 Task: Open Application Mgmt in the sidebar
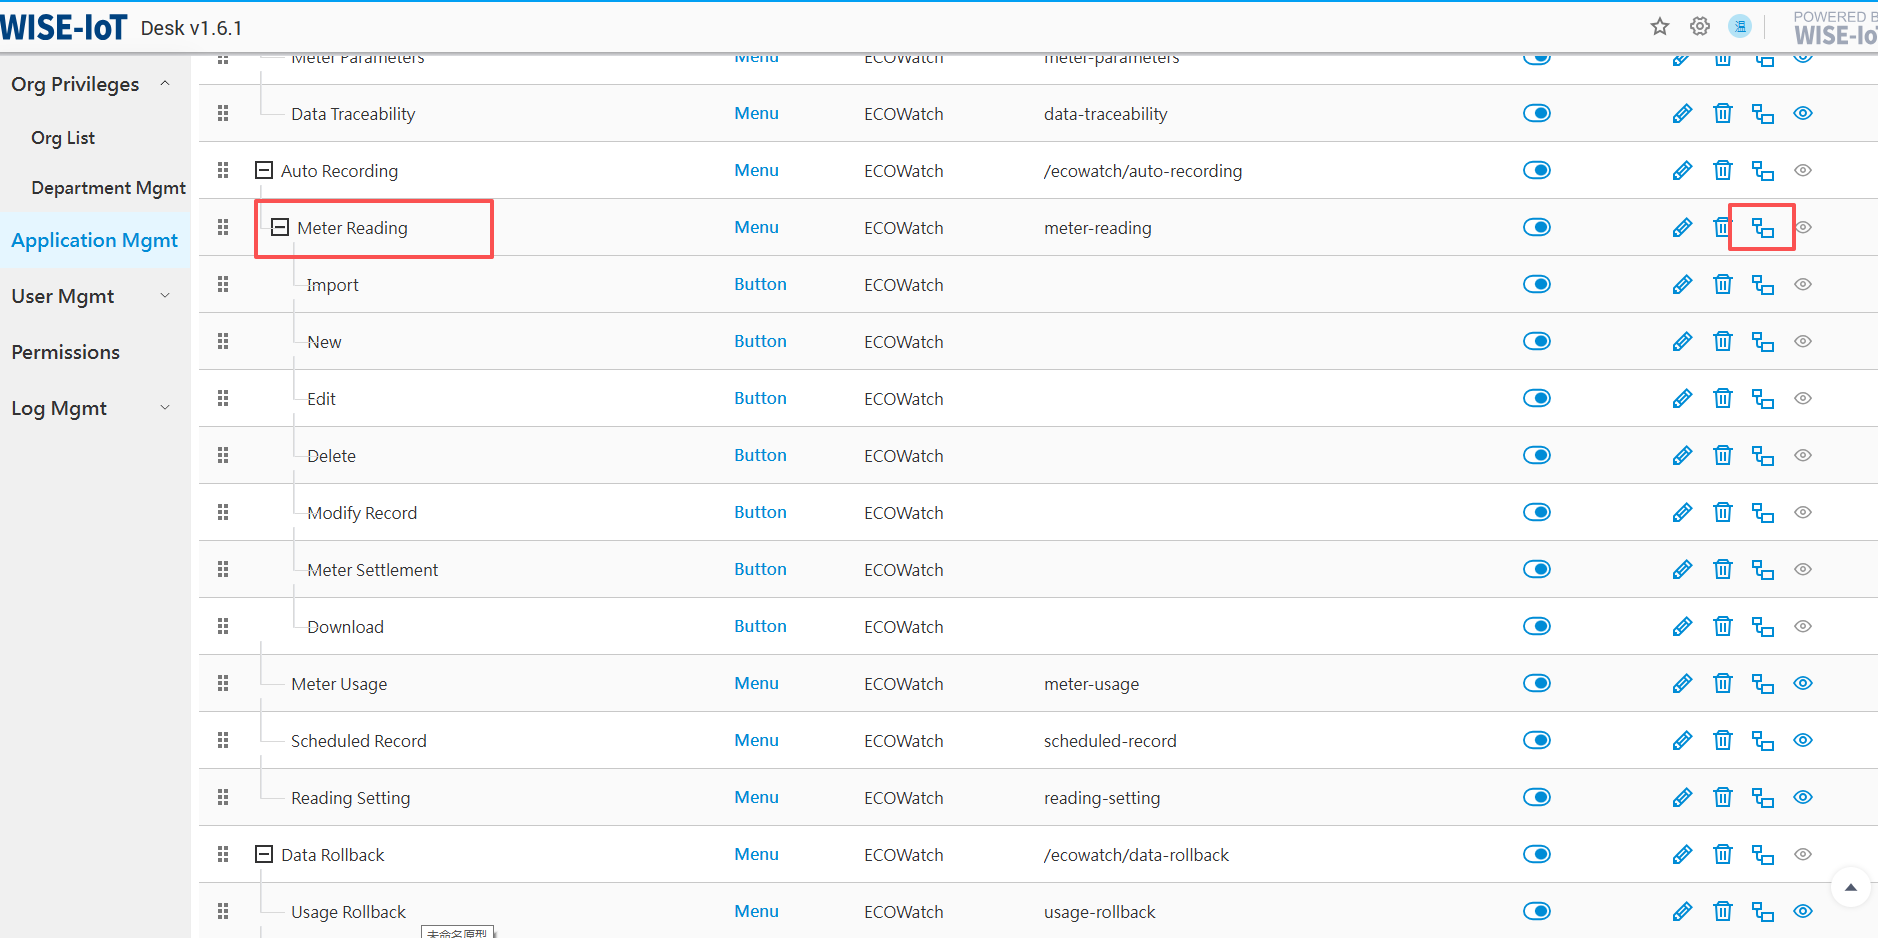pyautogui.click(x=94, y=241)
